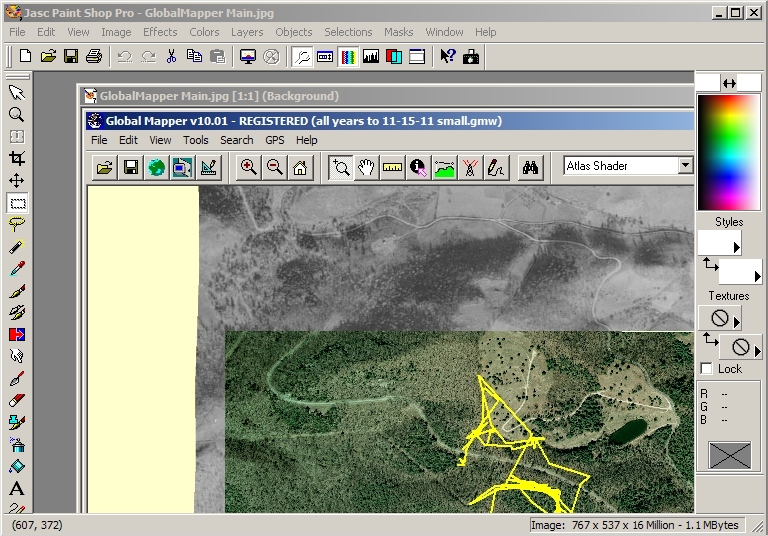Open the Atlas Shader dropdown arrow
Screen dimensions: 768x536
(686, 166)
